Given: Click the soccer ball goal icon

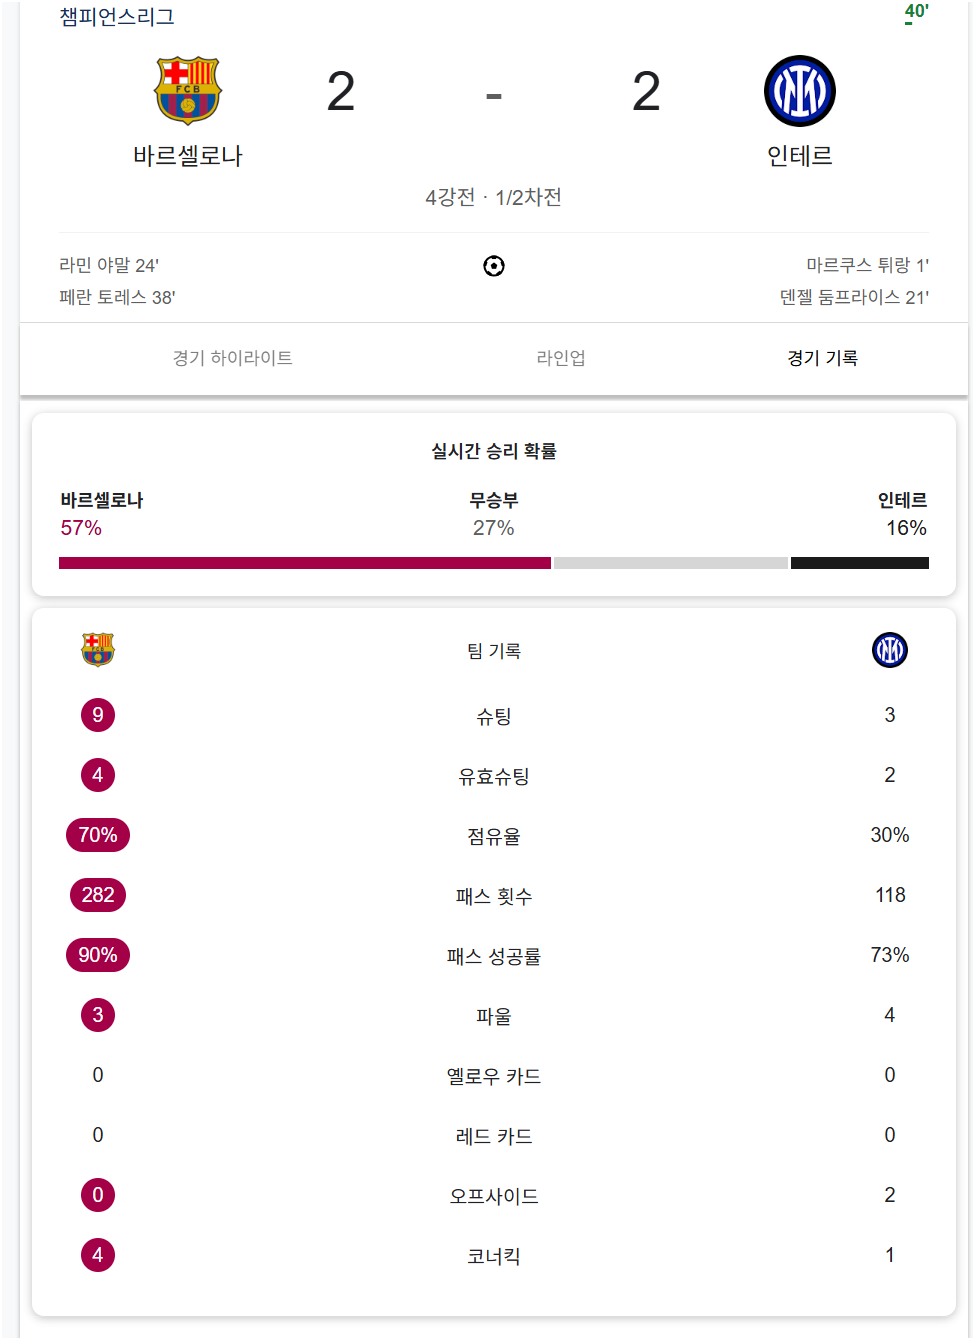Looking at the screenshot, I should pos(494,266).
